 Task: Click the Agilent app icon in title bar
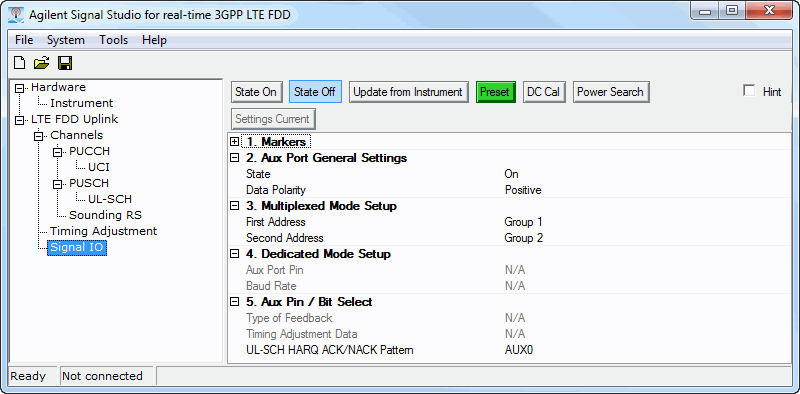pos(16,15)
